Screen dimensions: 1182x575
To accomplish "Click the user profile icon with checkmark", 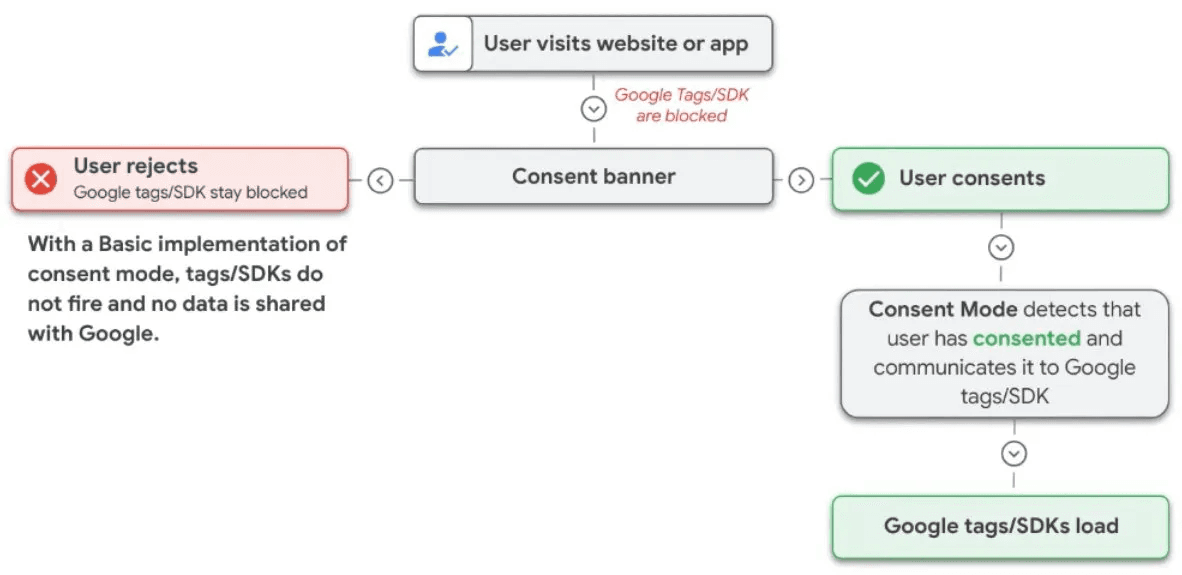I will pyautogui.click(x=442, y=44).
